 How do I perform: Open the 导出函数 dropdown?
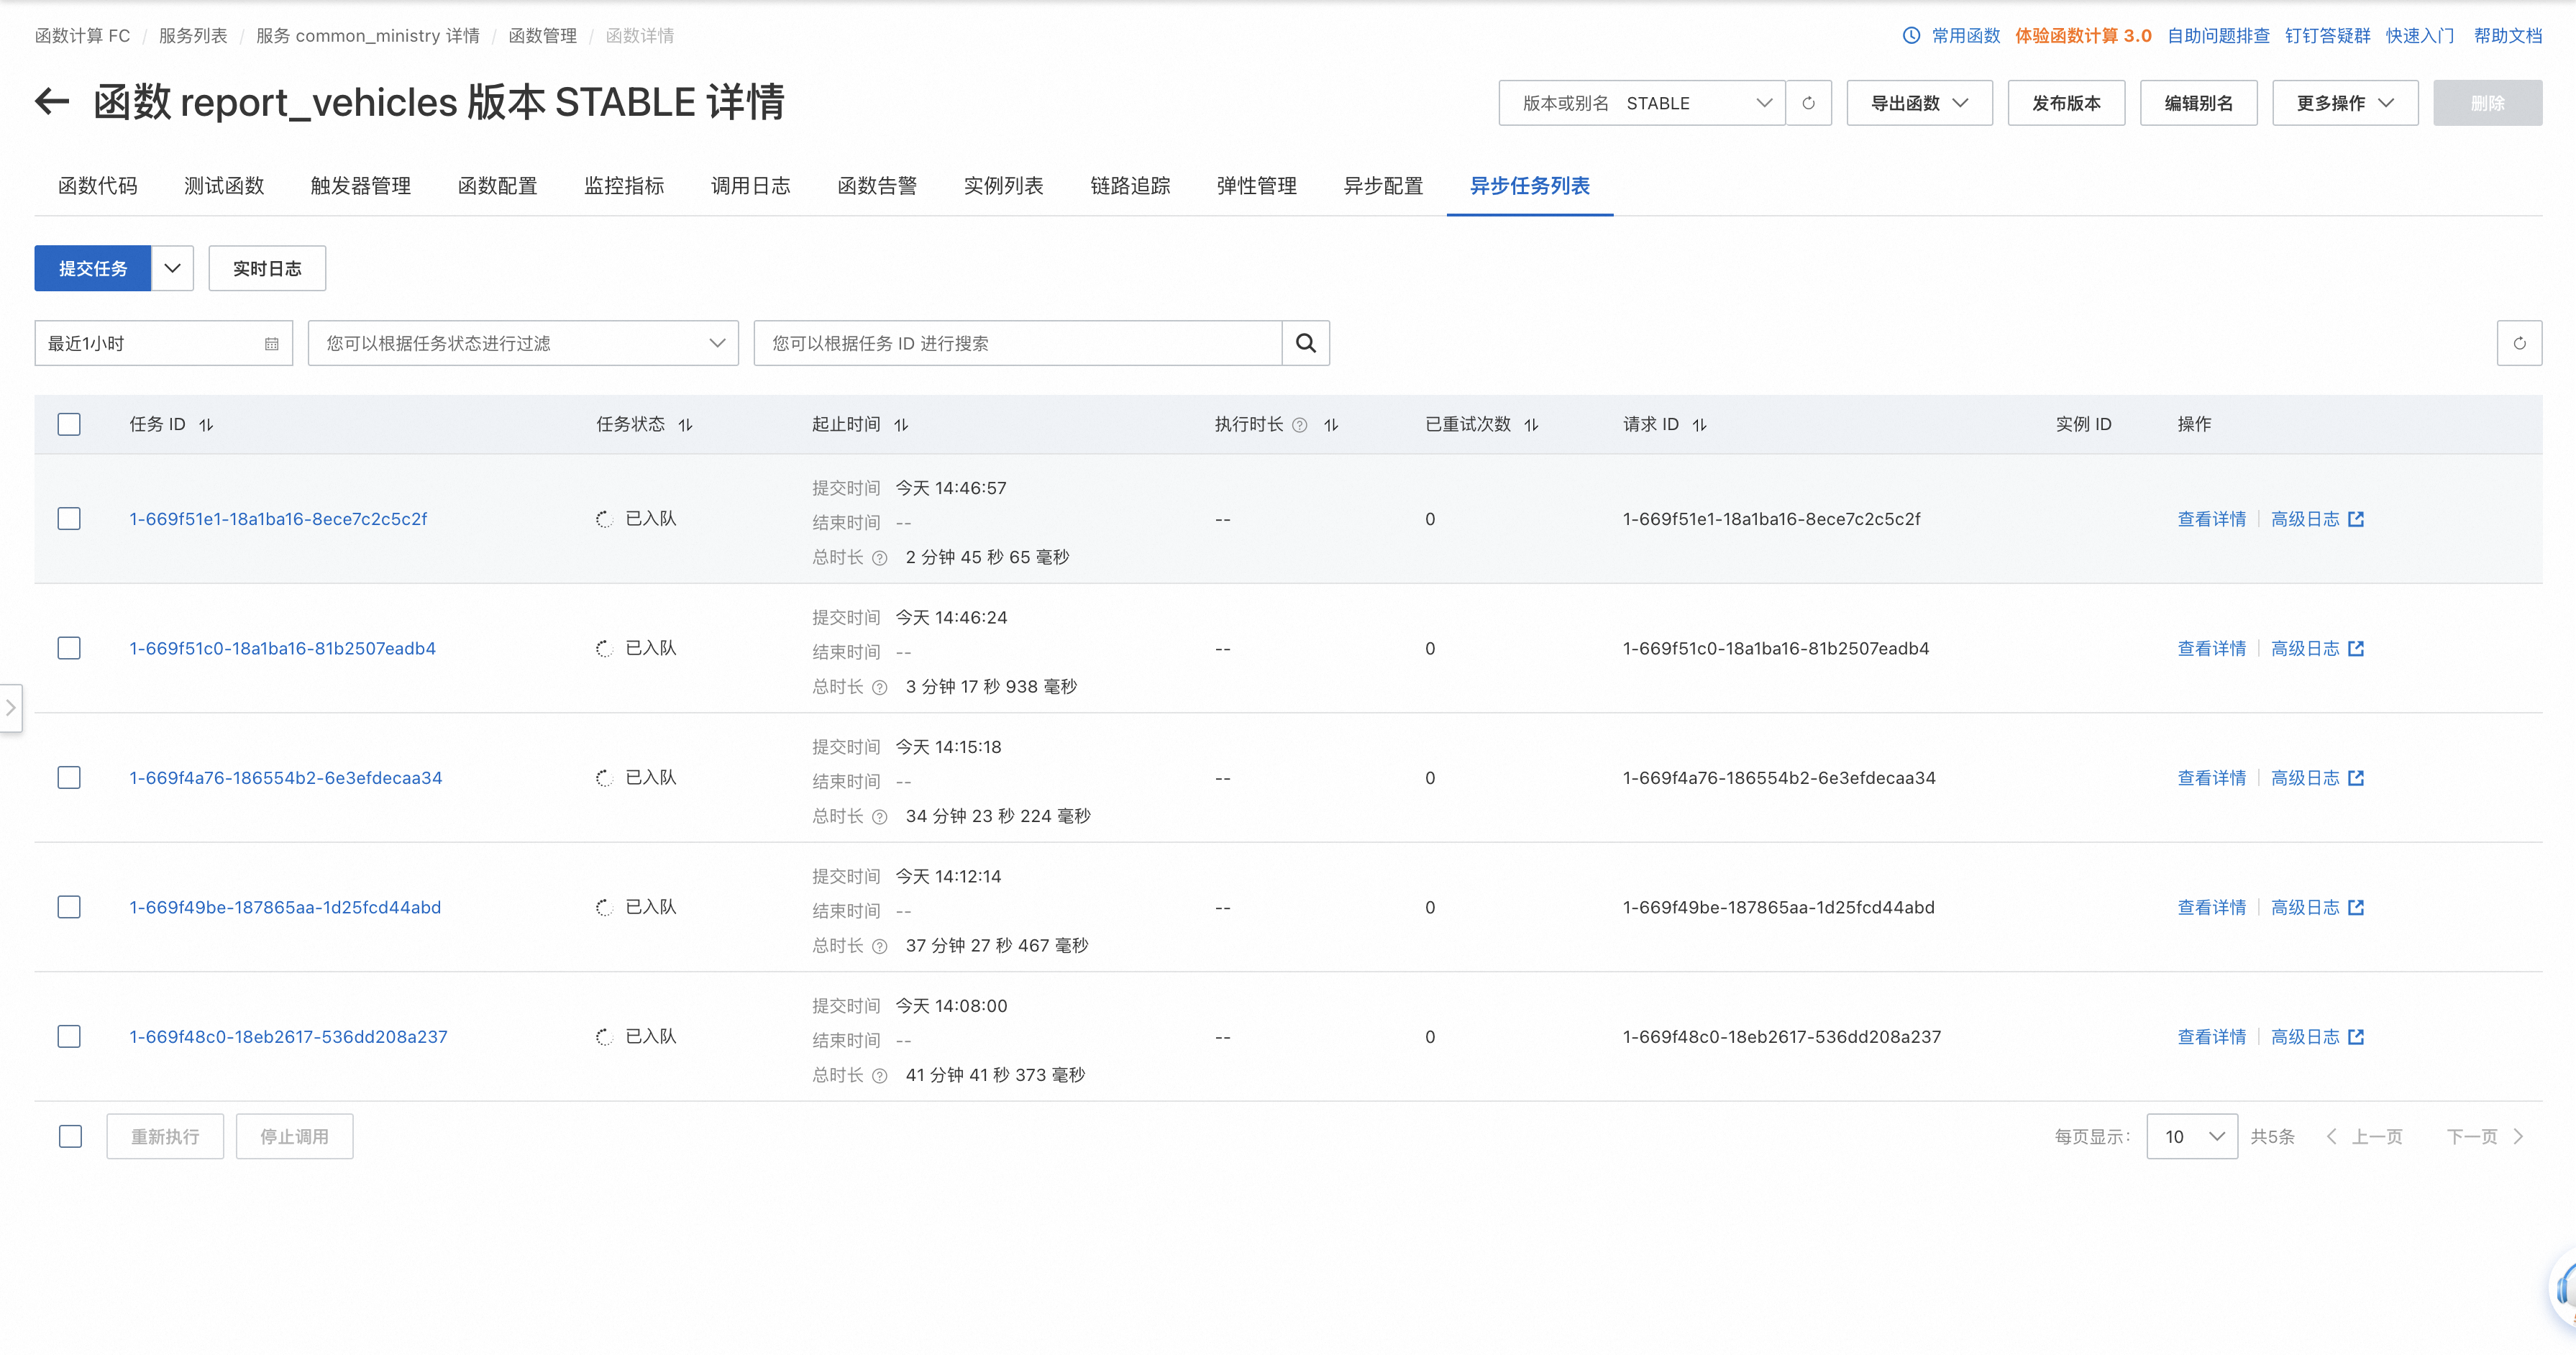click(1919, 103)
